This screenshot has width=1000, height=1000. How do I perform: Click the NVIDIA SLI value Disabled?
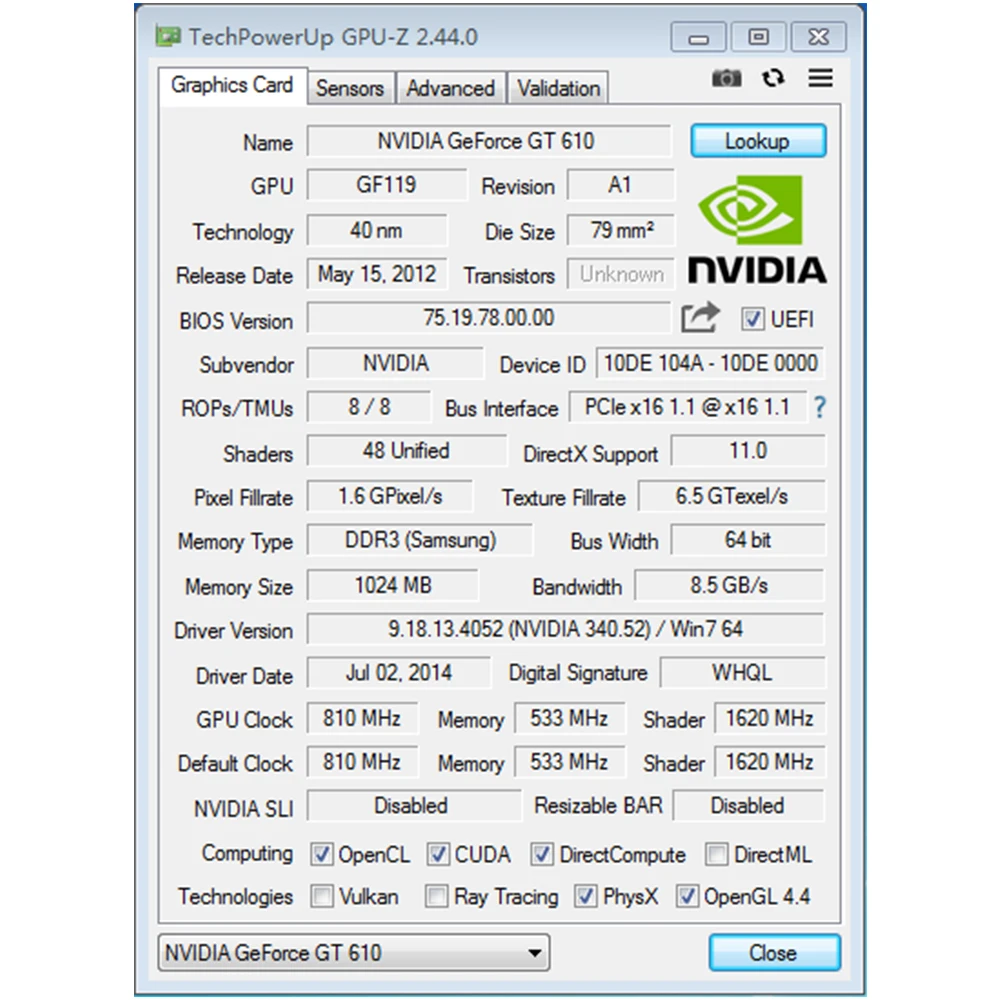pos(413,806)
